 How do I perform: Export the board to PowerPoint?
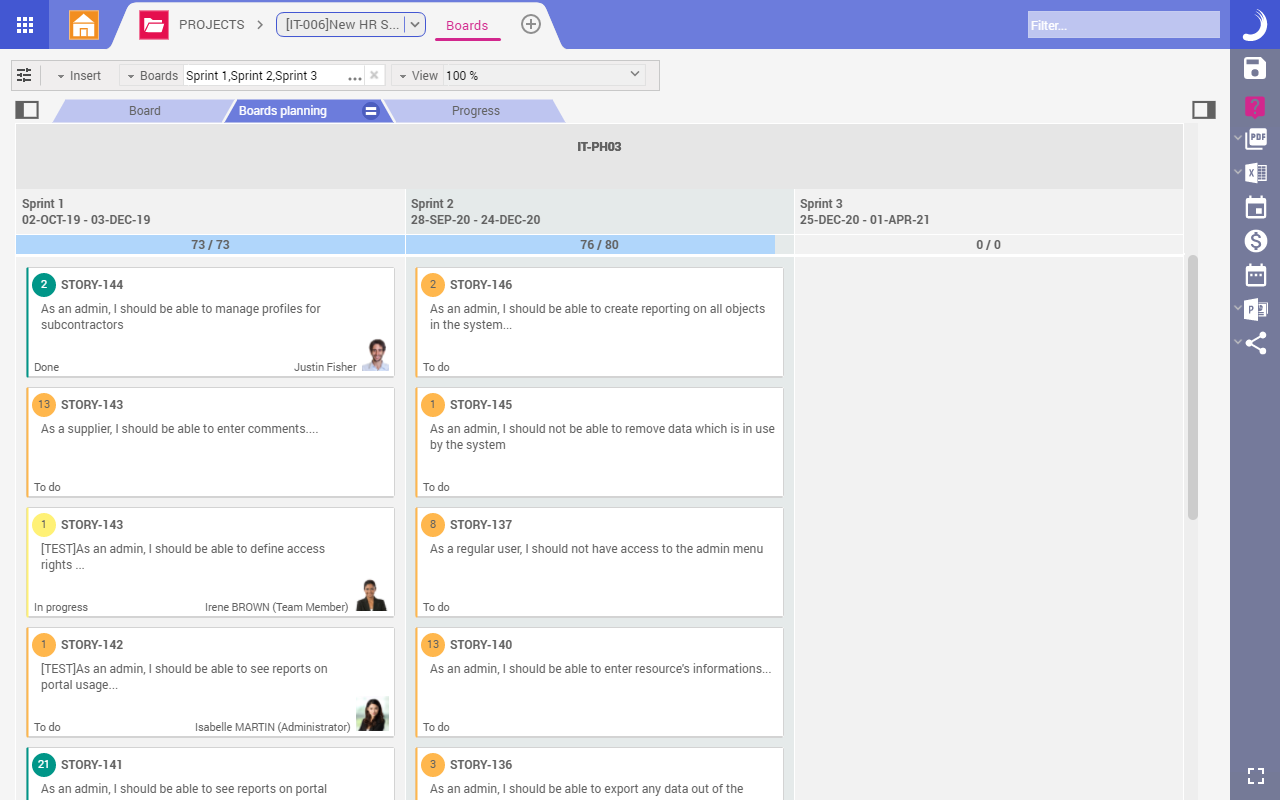(x=1256, y=308)
